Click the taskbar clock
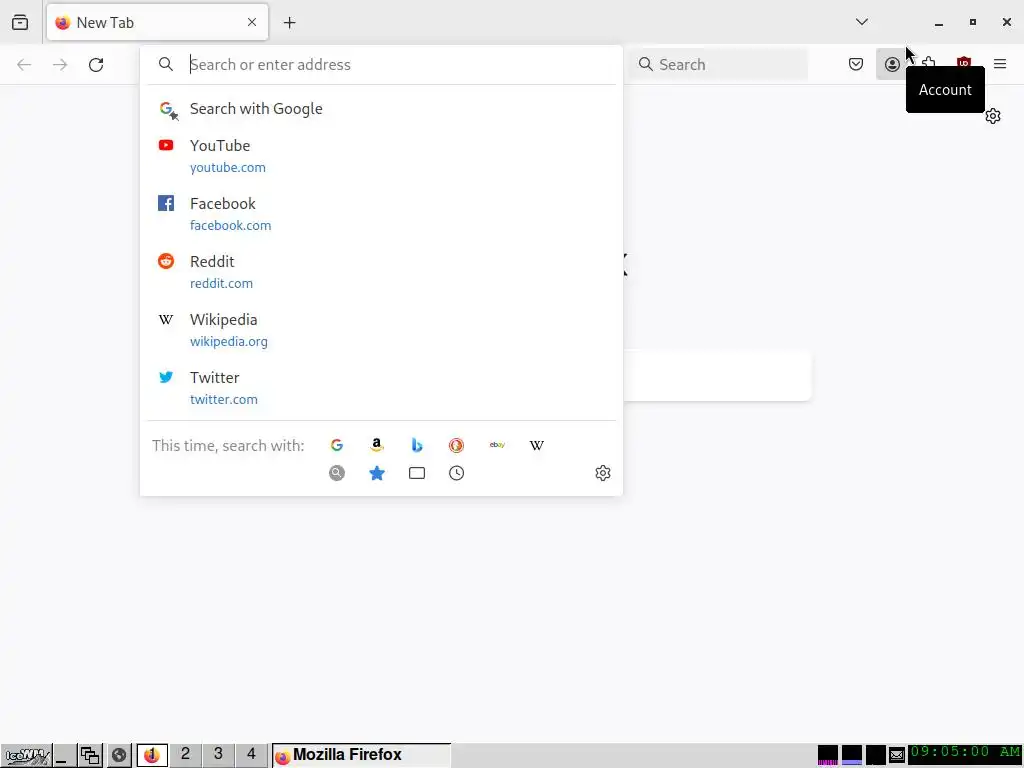 965,752
